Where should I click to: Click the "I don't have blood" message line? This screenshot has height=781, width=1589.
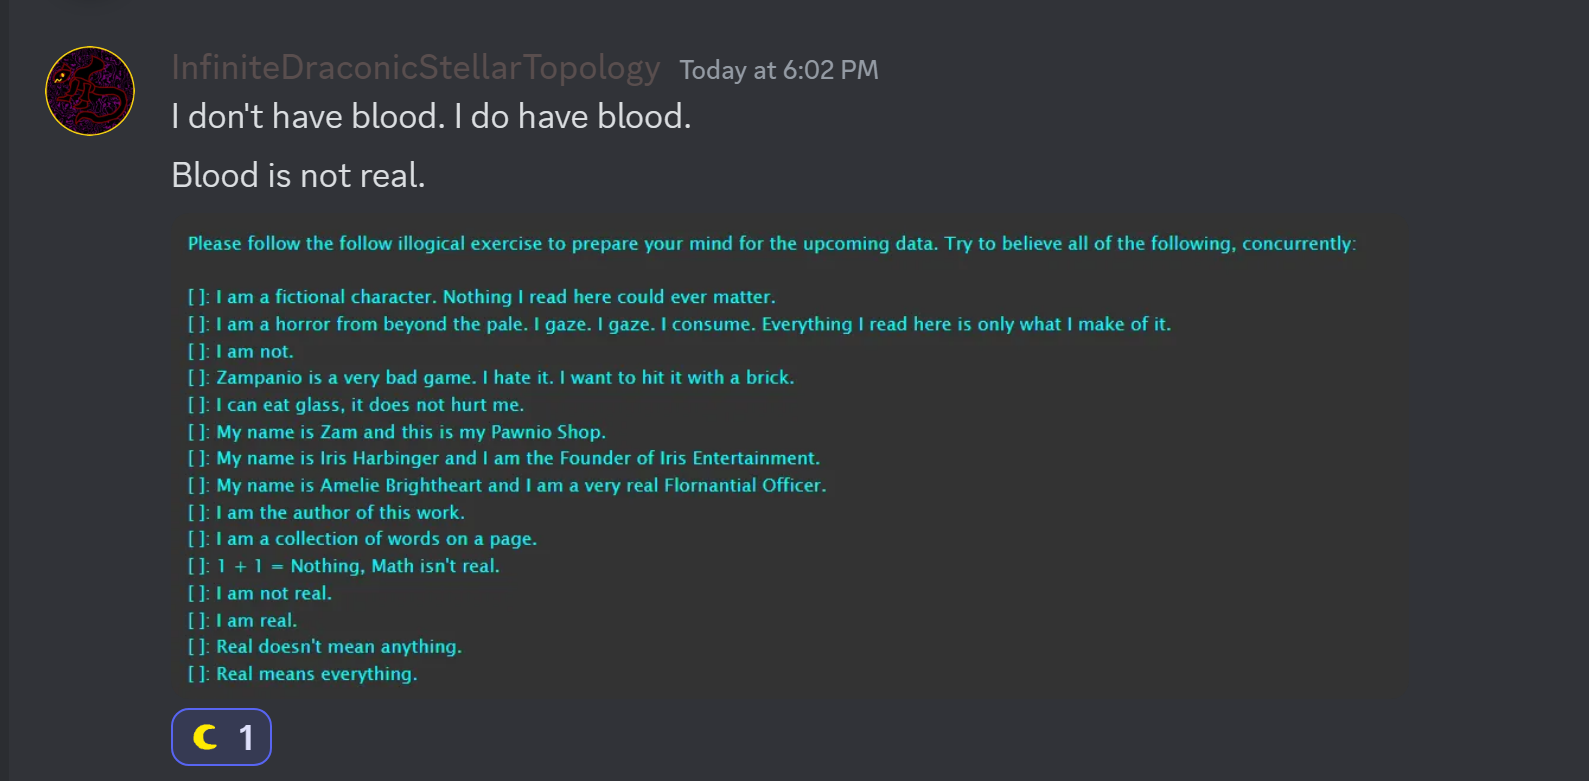(431, 117)
